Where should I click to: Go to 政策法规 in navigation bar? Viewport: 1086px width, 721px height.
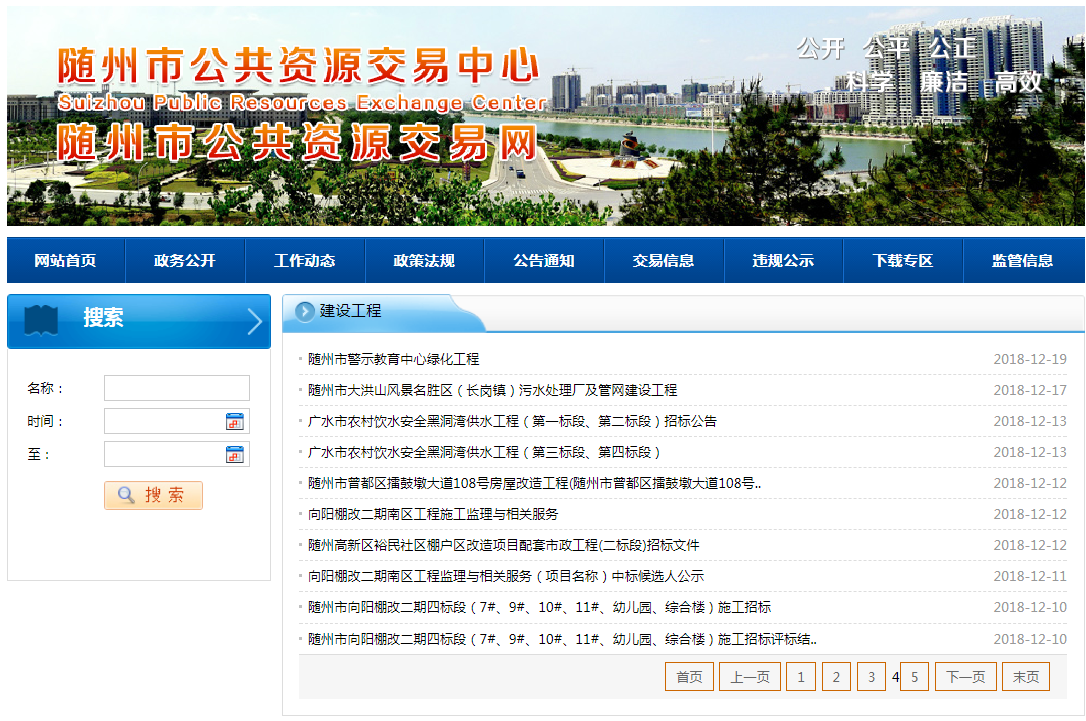pyautogui.click(x=424, y=261)
